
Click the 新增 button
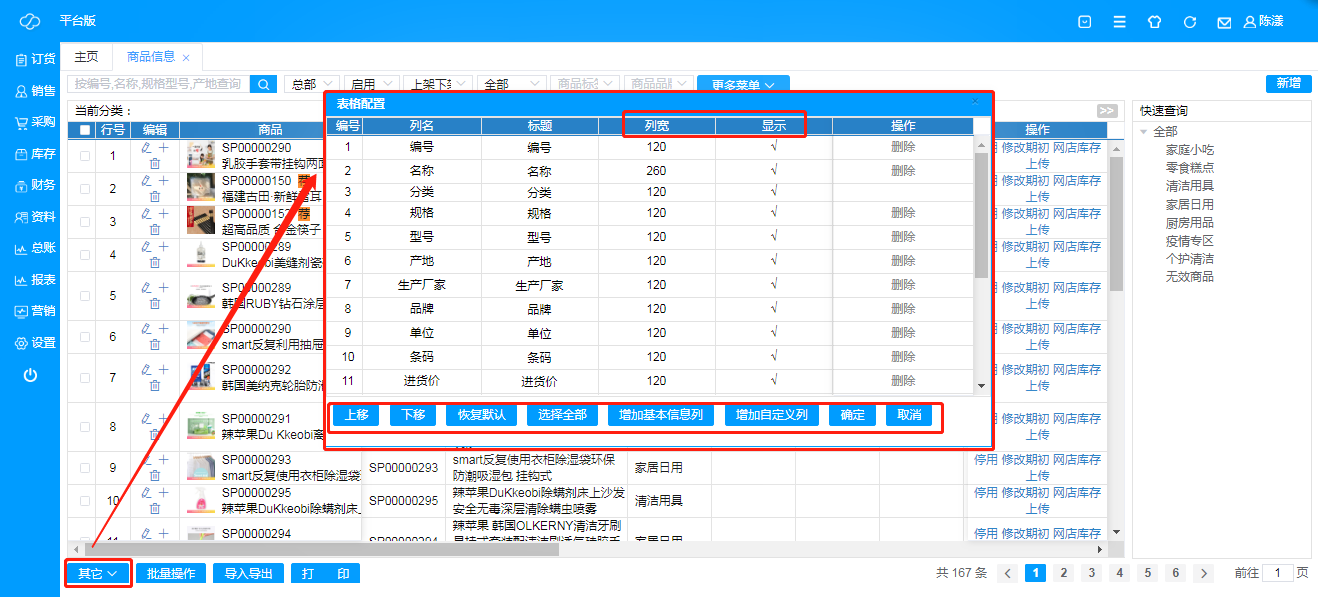(1288, 84)
